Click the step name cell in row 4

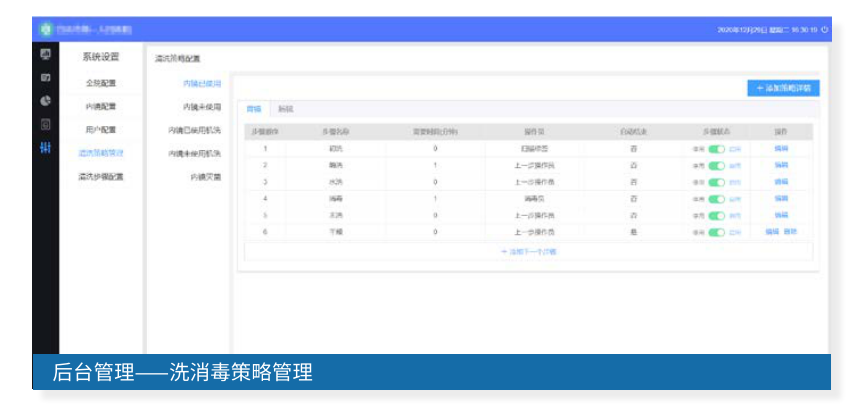tap(336, 199)
